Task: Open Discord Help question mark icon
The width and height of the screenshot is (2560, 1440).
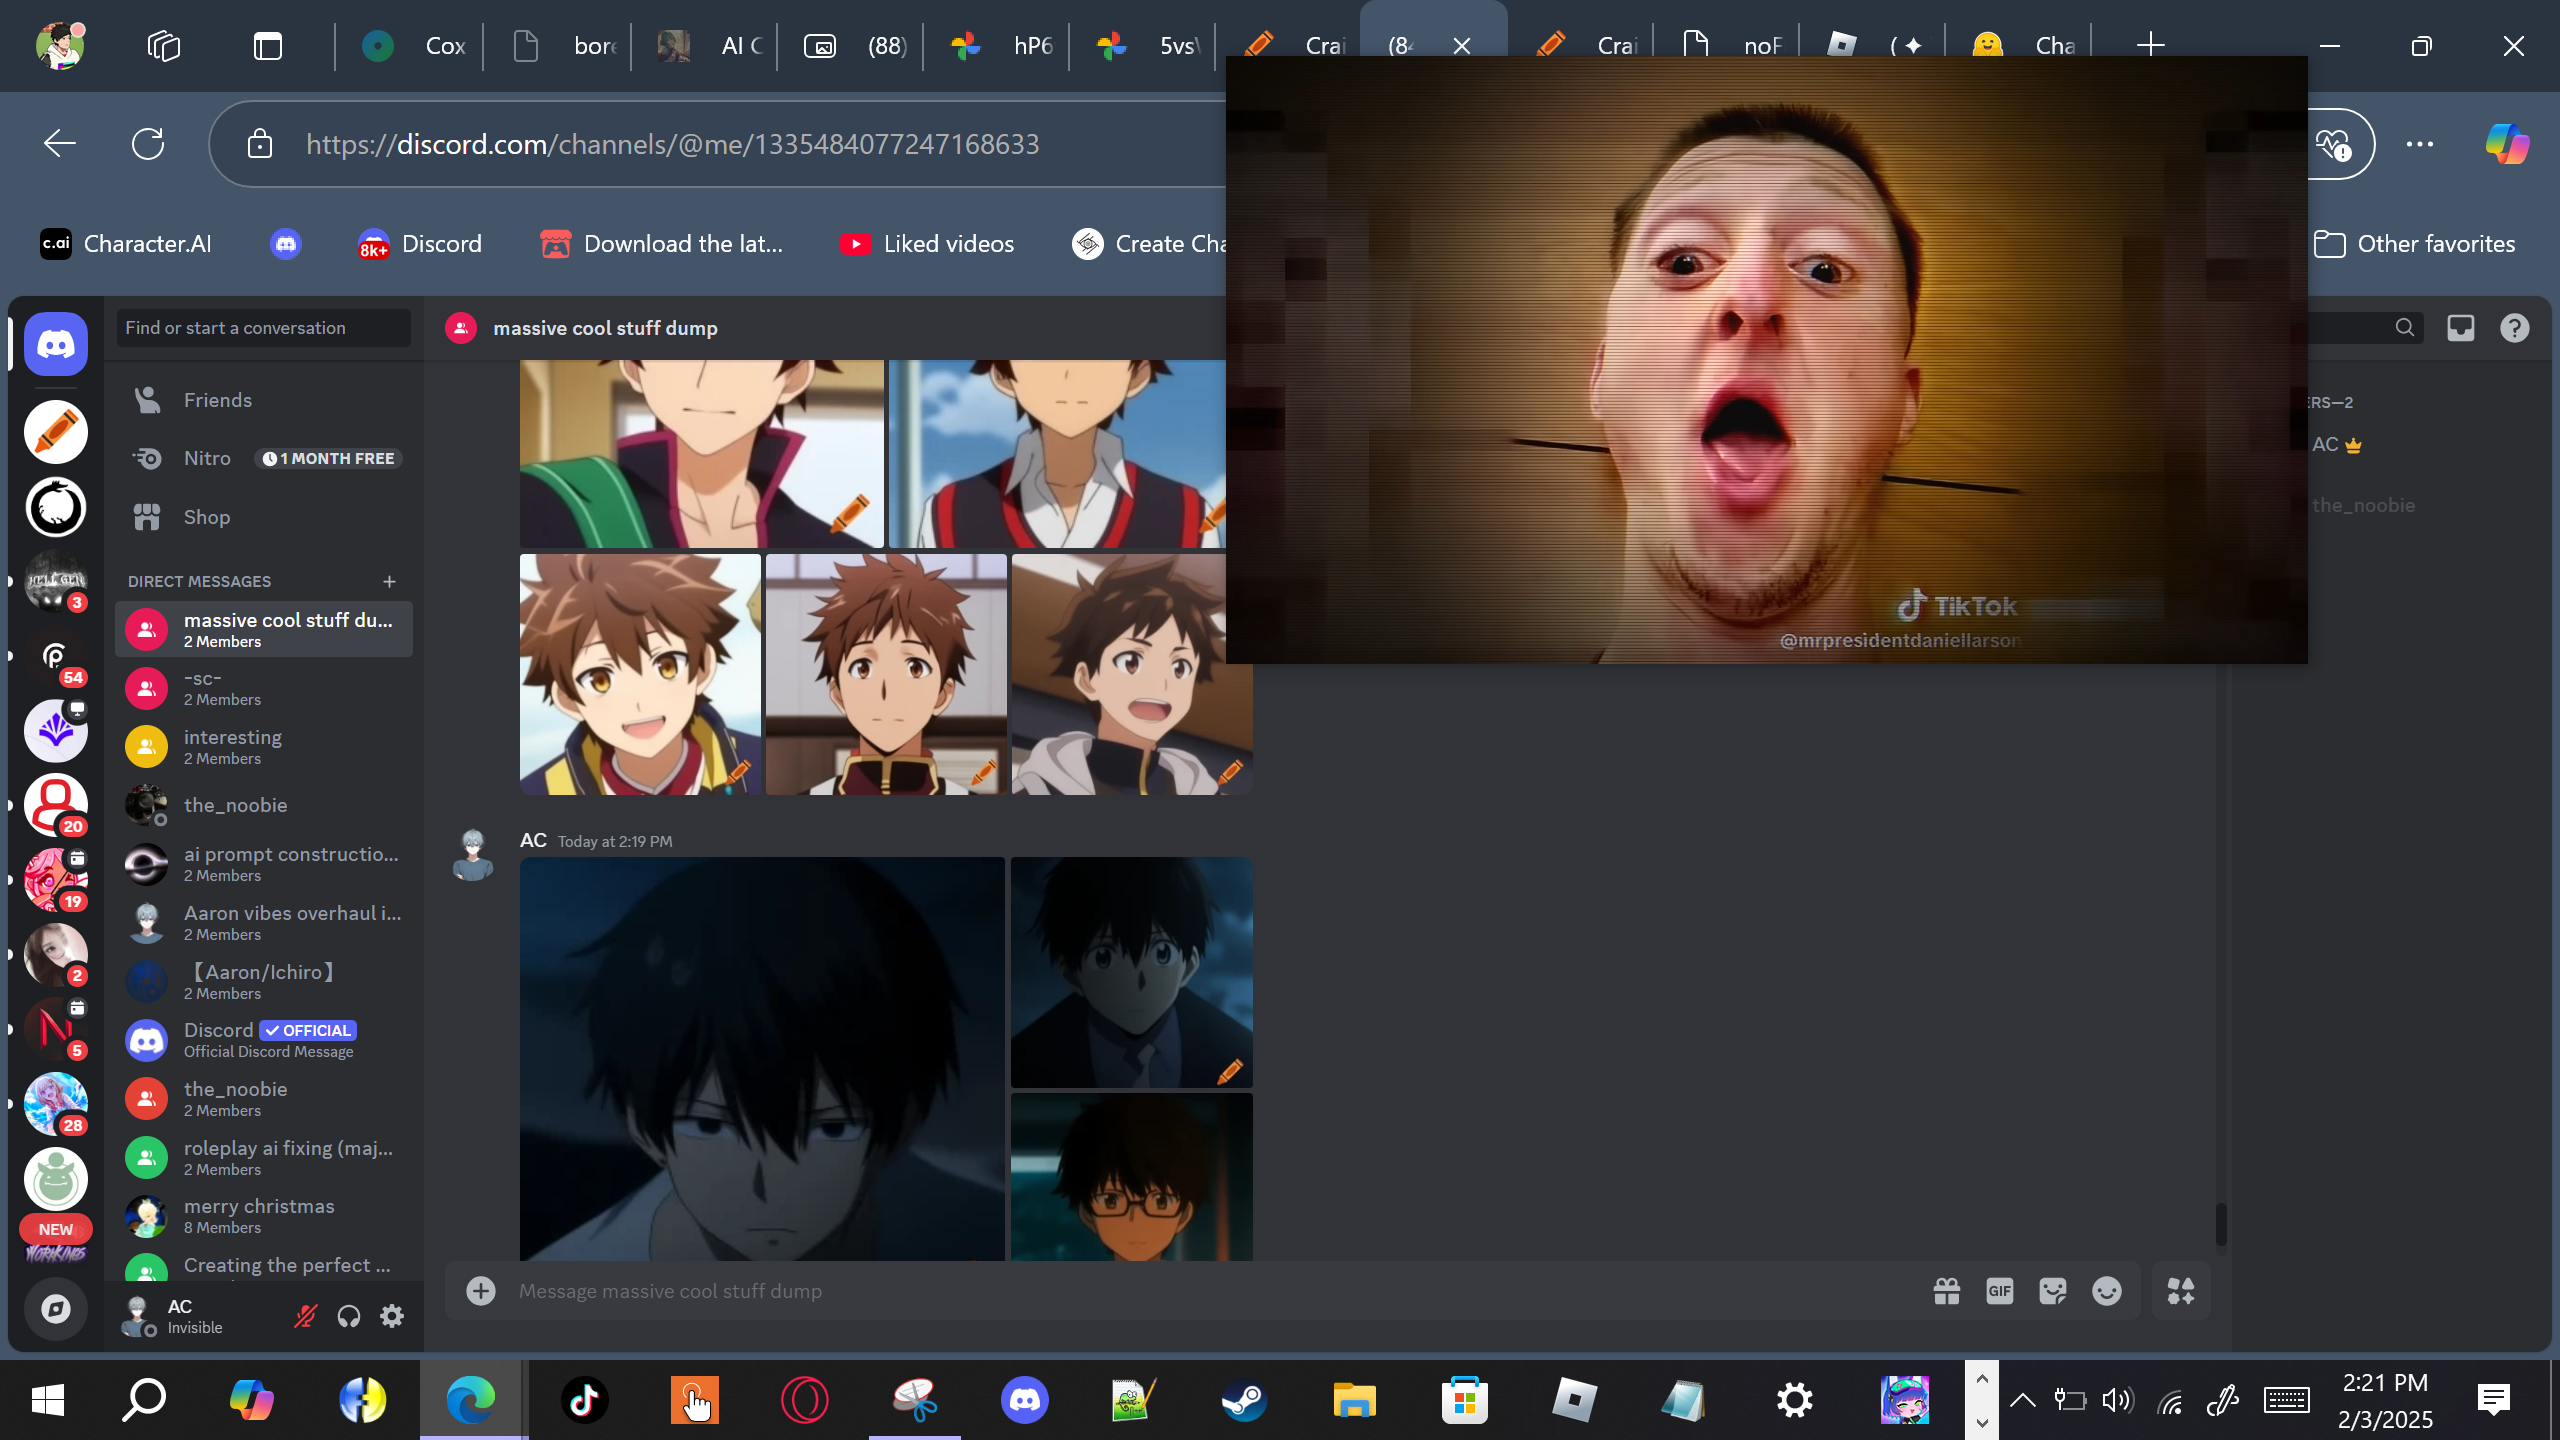Action: 2515,328
